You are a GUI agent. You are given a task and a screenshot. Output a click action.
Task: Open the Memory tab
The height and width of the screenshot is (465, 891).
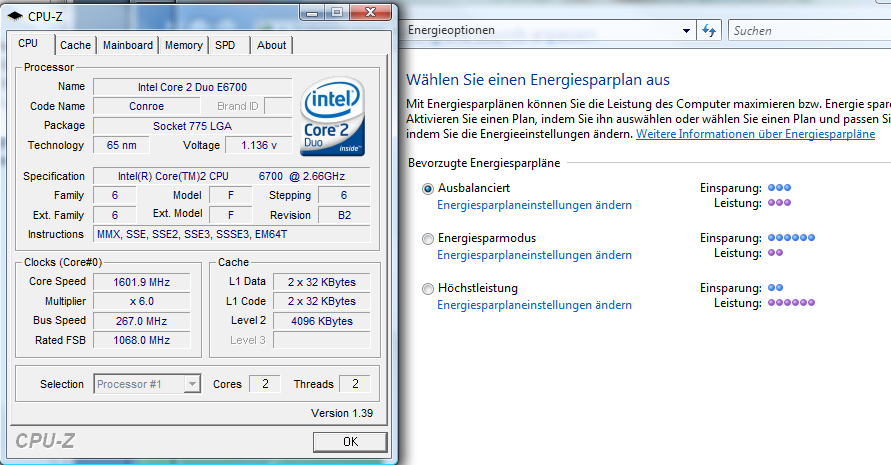[184, 45]
